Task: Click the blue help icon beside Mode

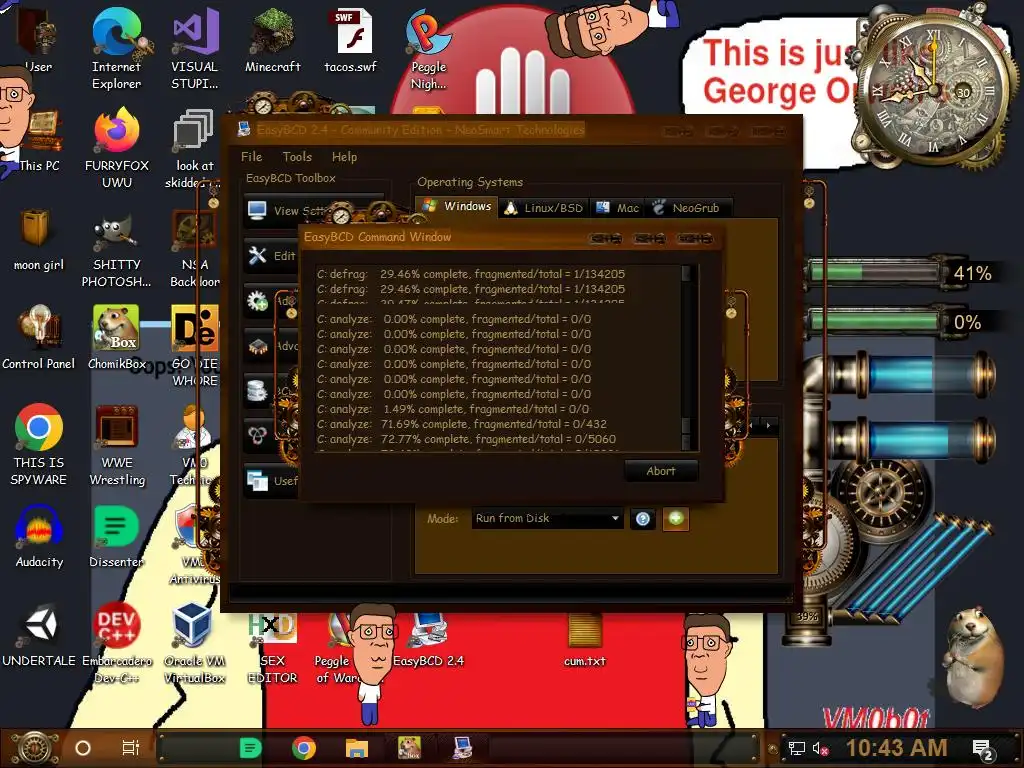Action: click(643, 519)
